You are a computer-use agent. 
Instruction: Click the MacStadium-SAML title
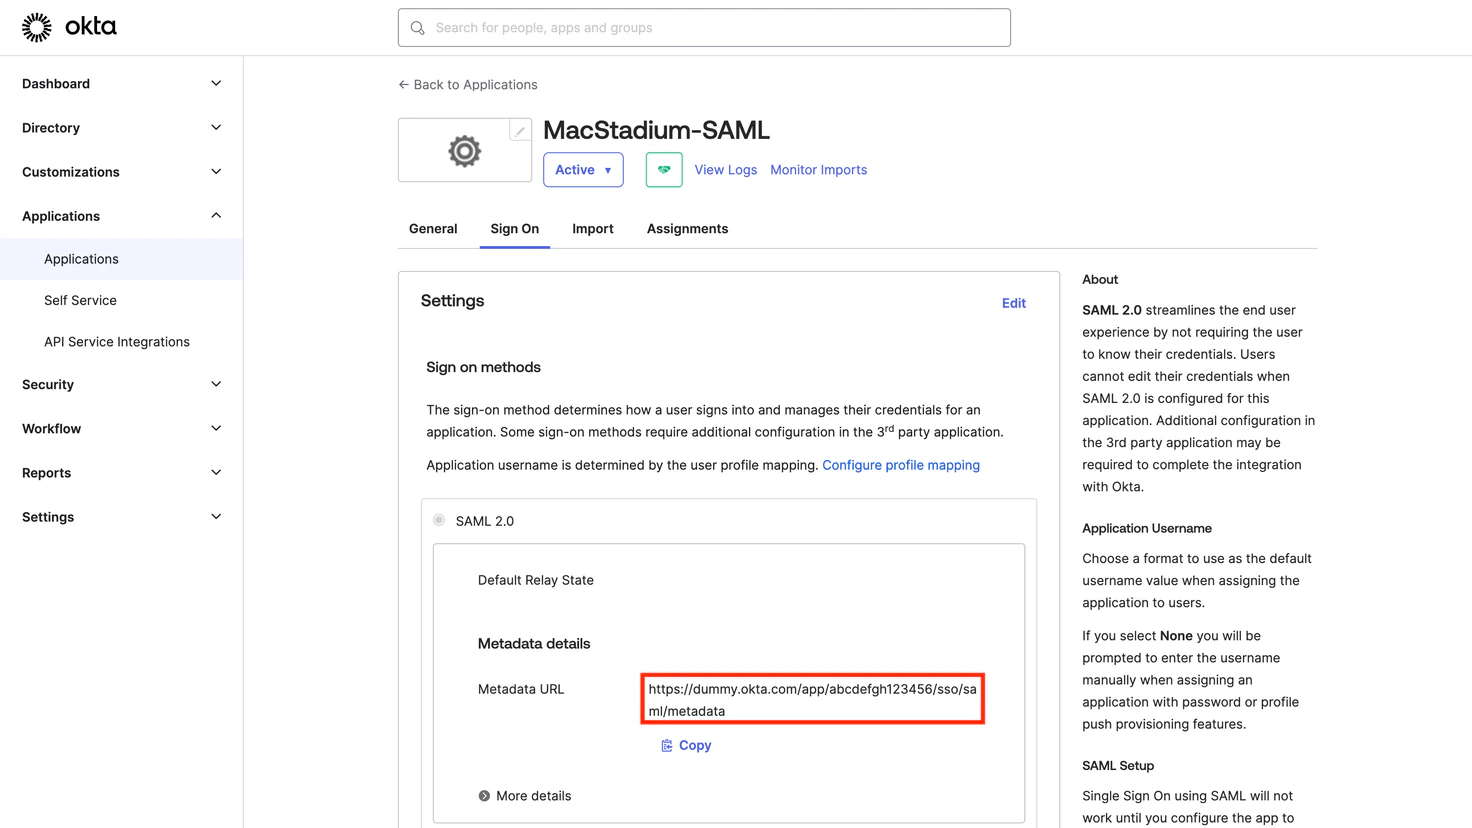[x=657, y=130]
